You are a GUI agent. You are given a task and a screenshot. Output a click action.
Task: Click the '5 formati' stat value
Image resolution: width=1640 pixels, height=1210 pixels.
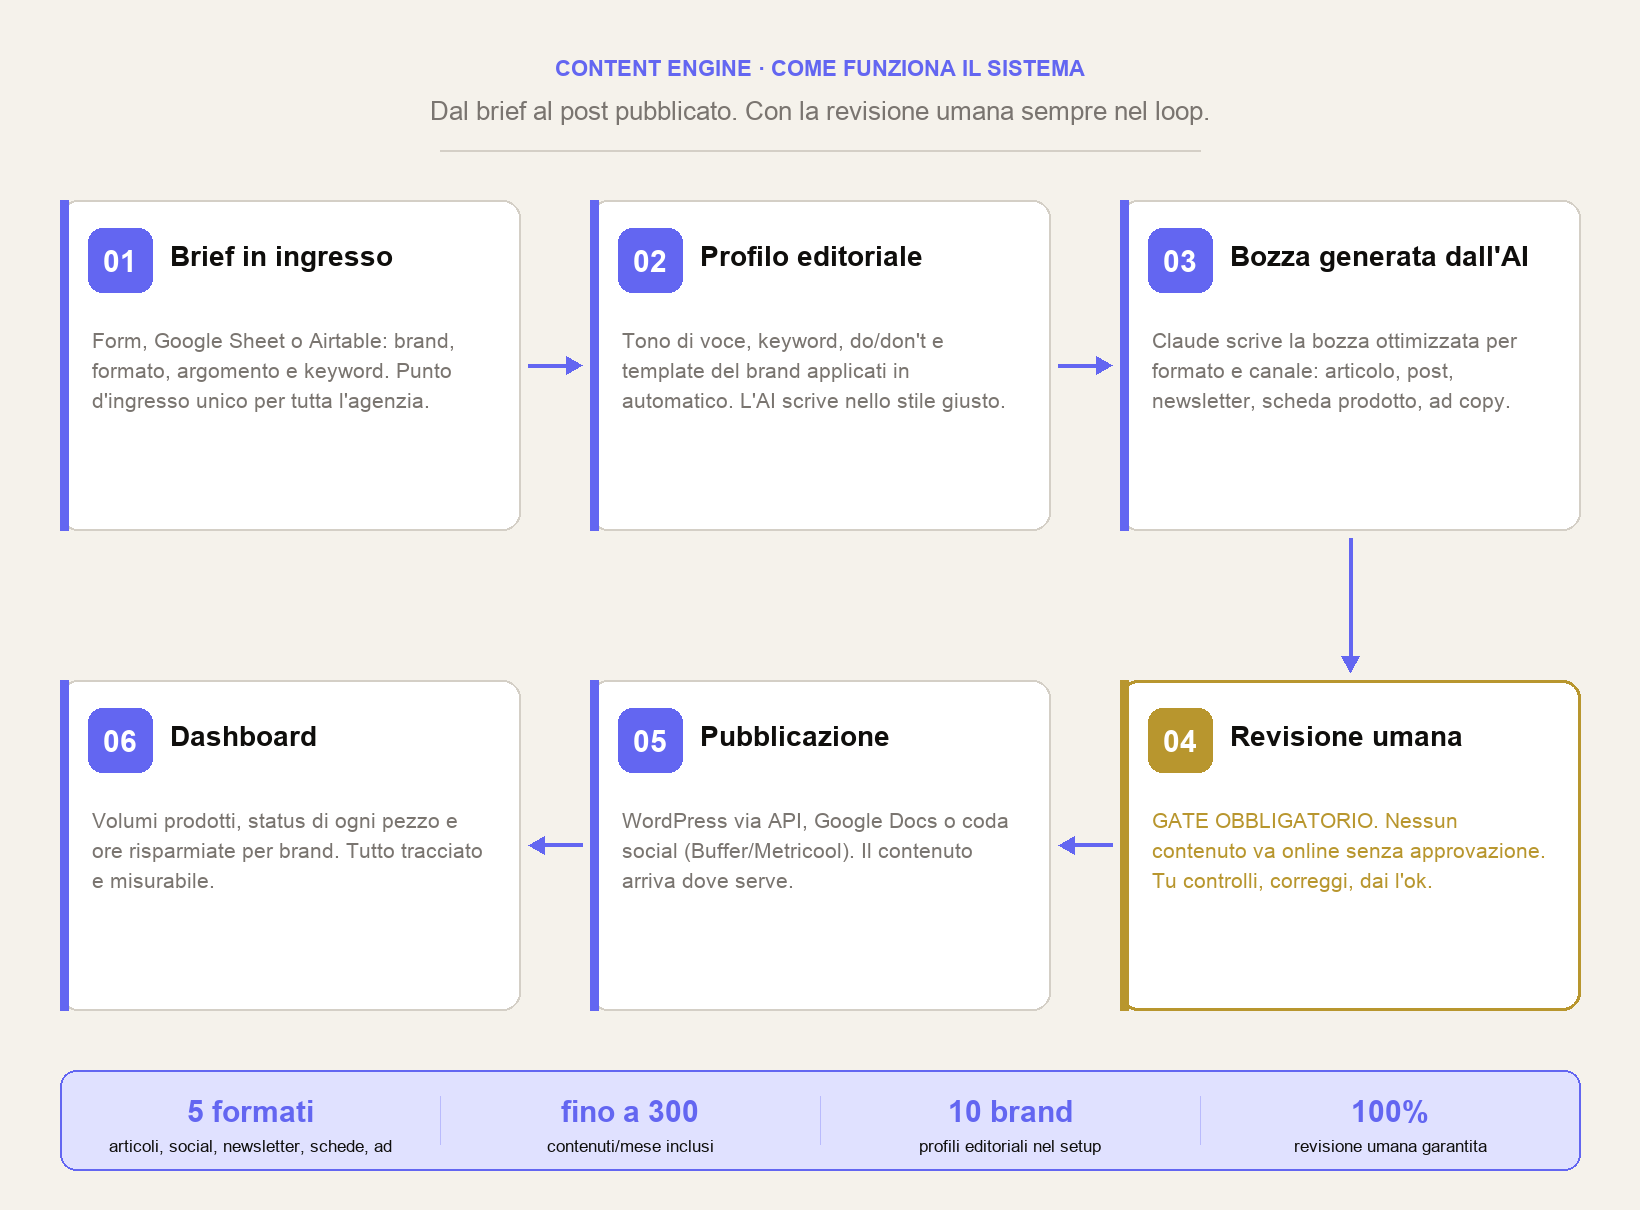point(250,1112)
